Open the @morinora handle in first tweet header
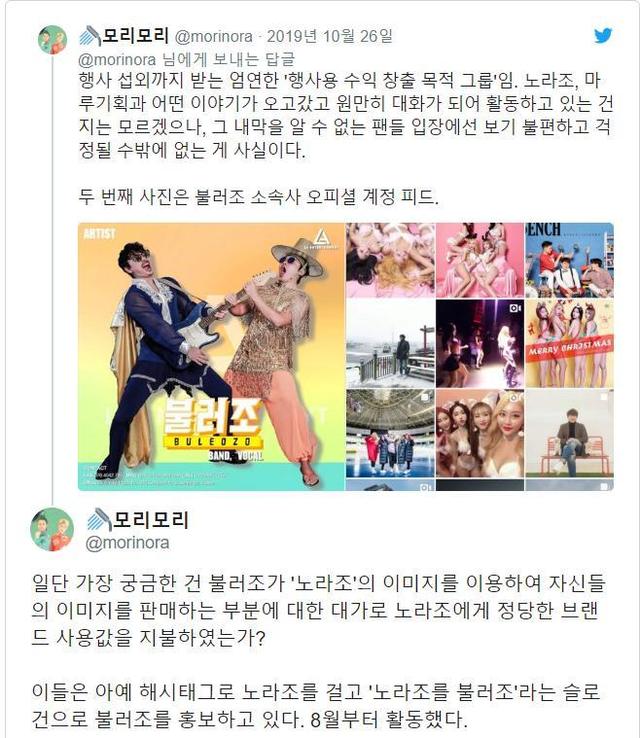The width and height of the screenshot is (640, 738). click(x=213, y=36)
